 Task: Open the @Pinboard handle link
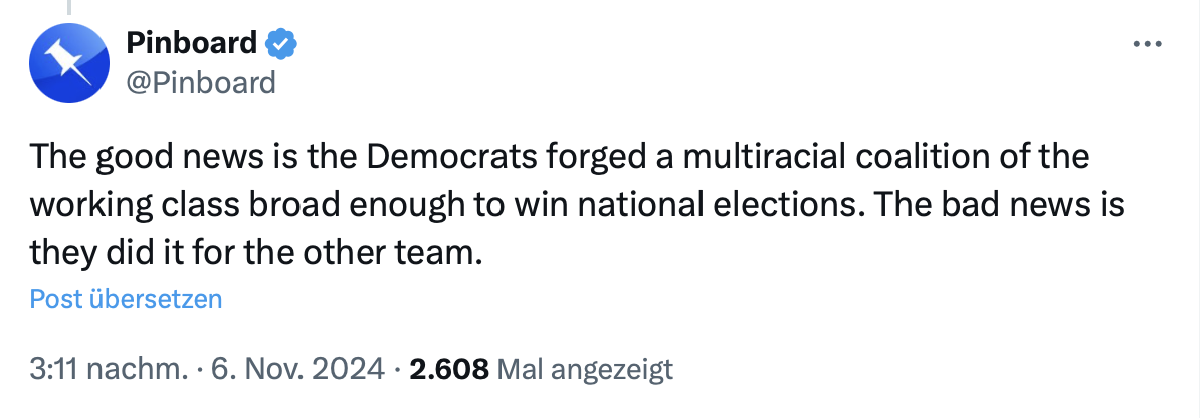201,82
